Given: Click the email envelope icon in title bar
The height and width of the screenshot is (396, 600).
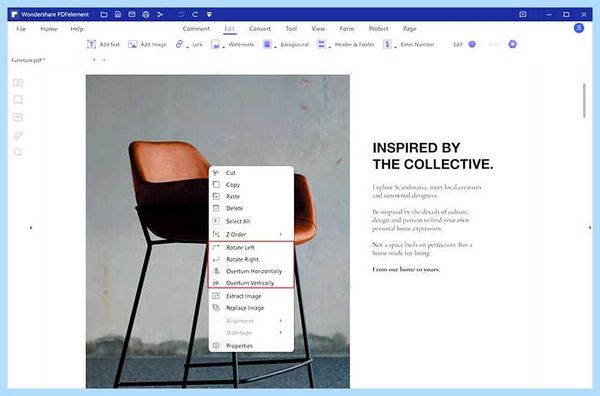Looking at the screenshot, I should (x=132, y=15).
